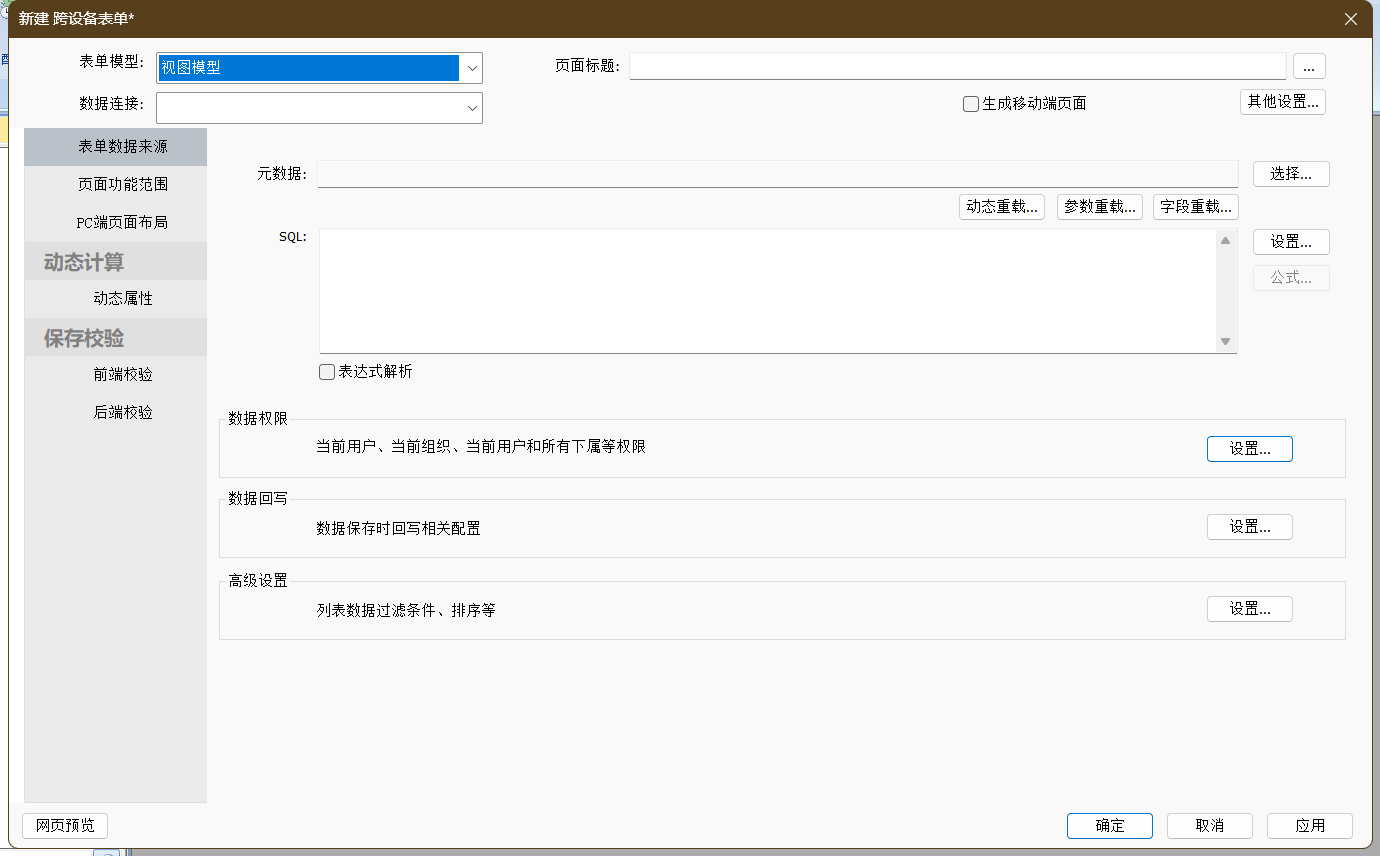Select 页面功能范围 in the sidebar
Screen dimensions: 1380x856
(x=123, y=185)
